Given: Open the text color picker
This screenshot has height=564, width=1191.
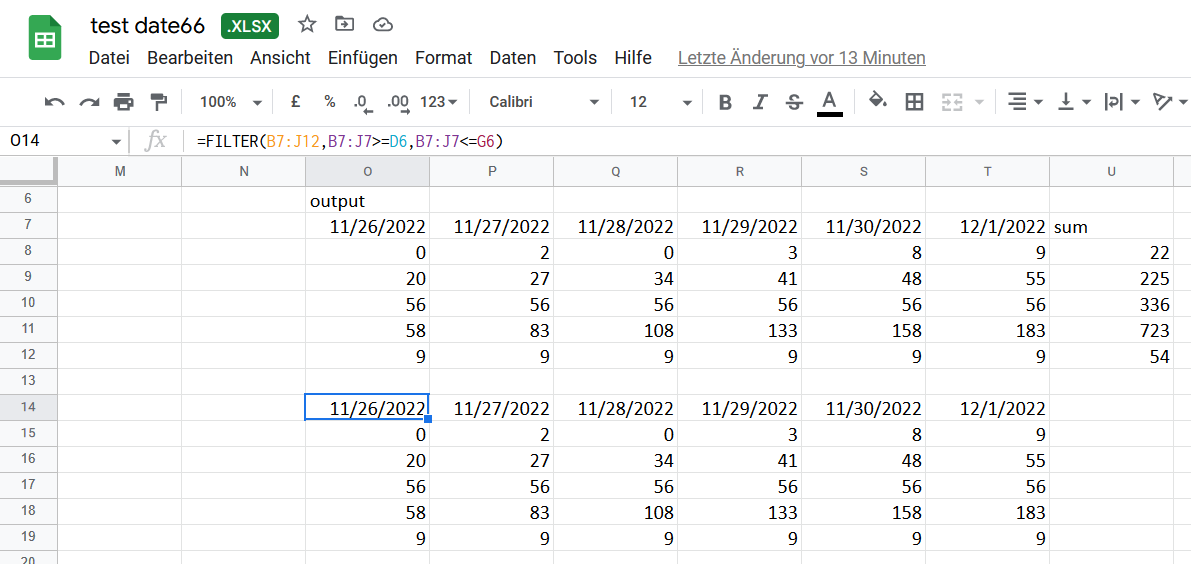Looking at the screenshot, I should (x=829, y=102).
